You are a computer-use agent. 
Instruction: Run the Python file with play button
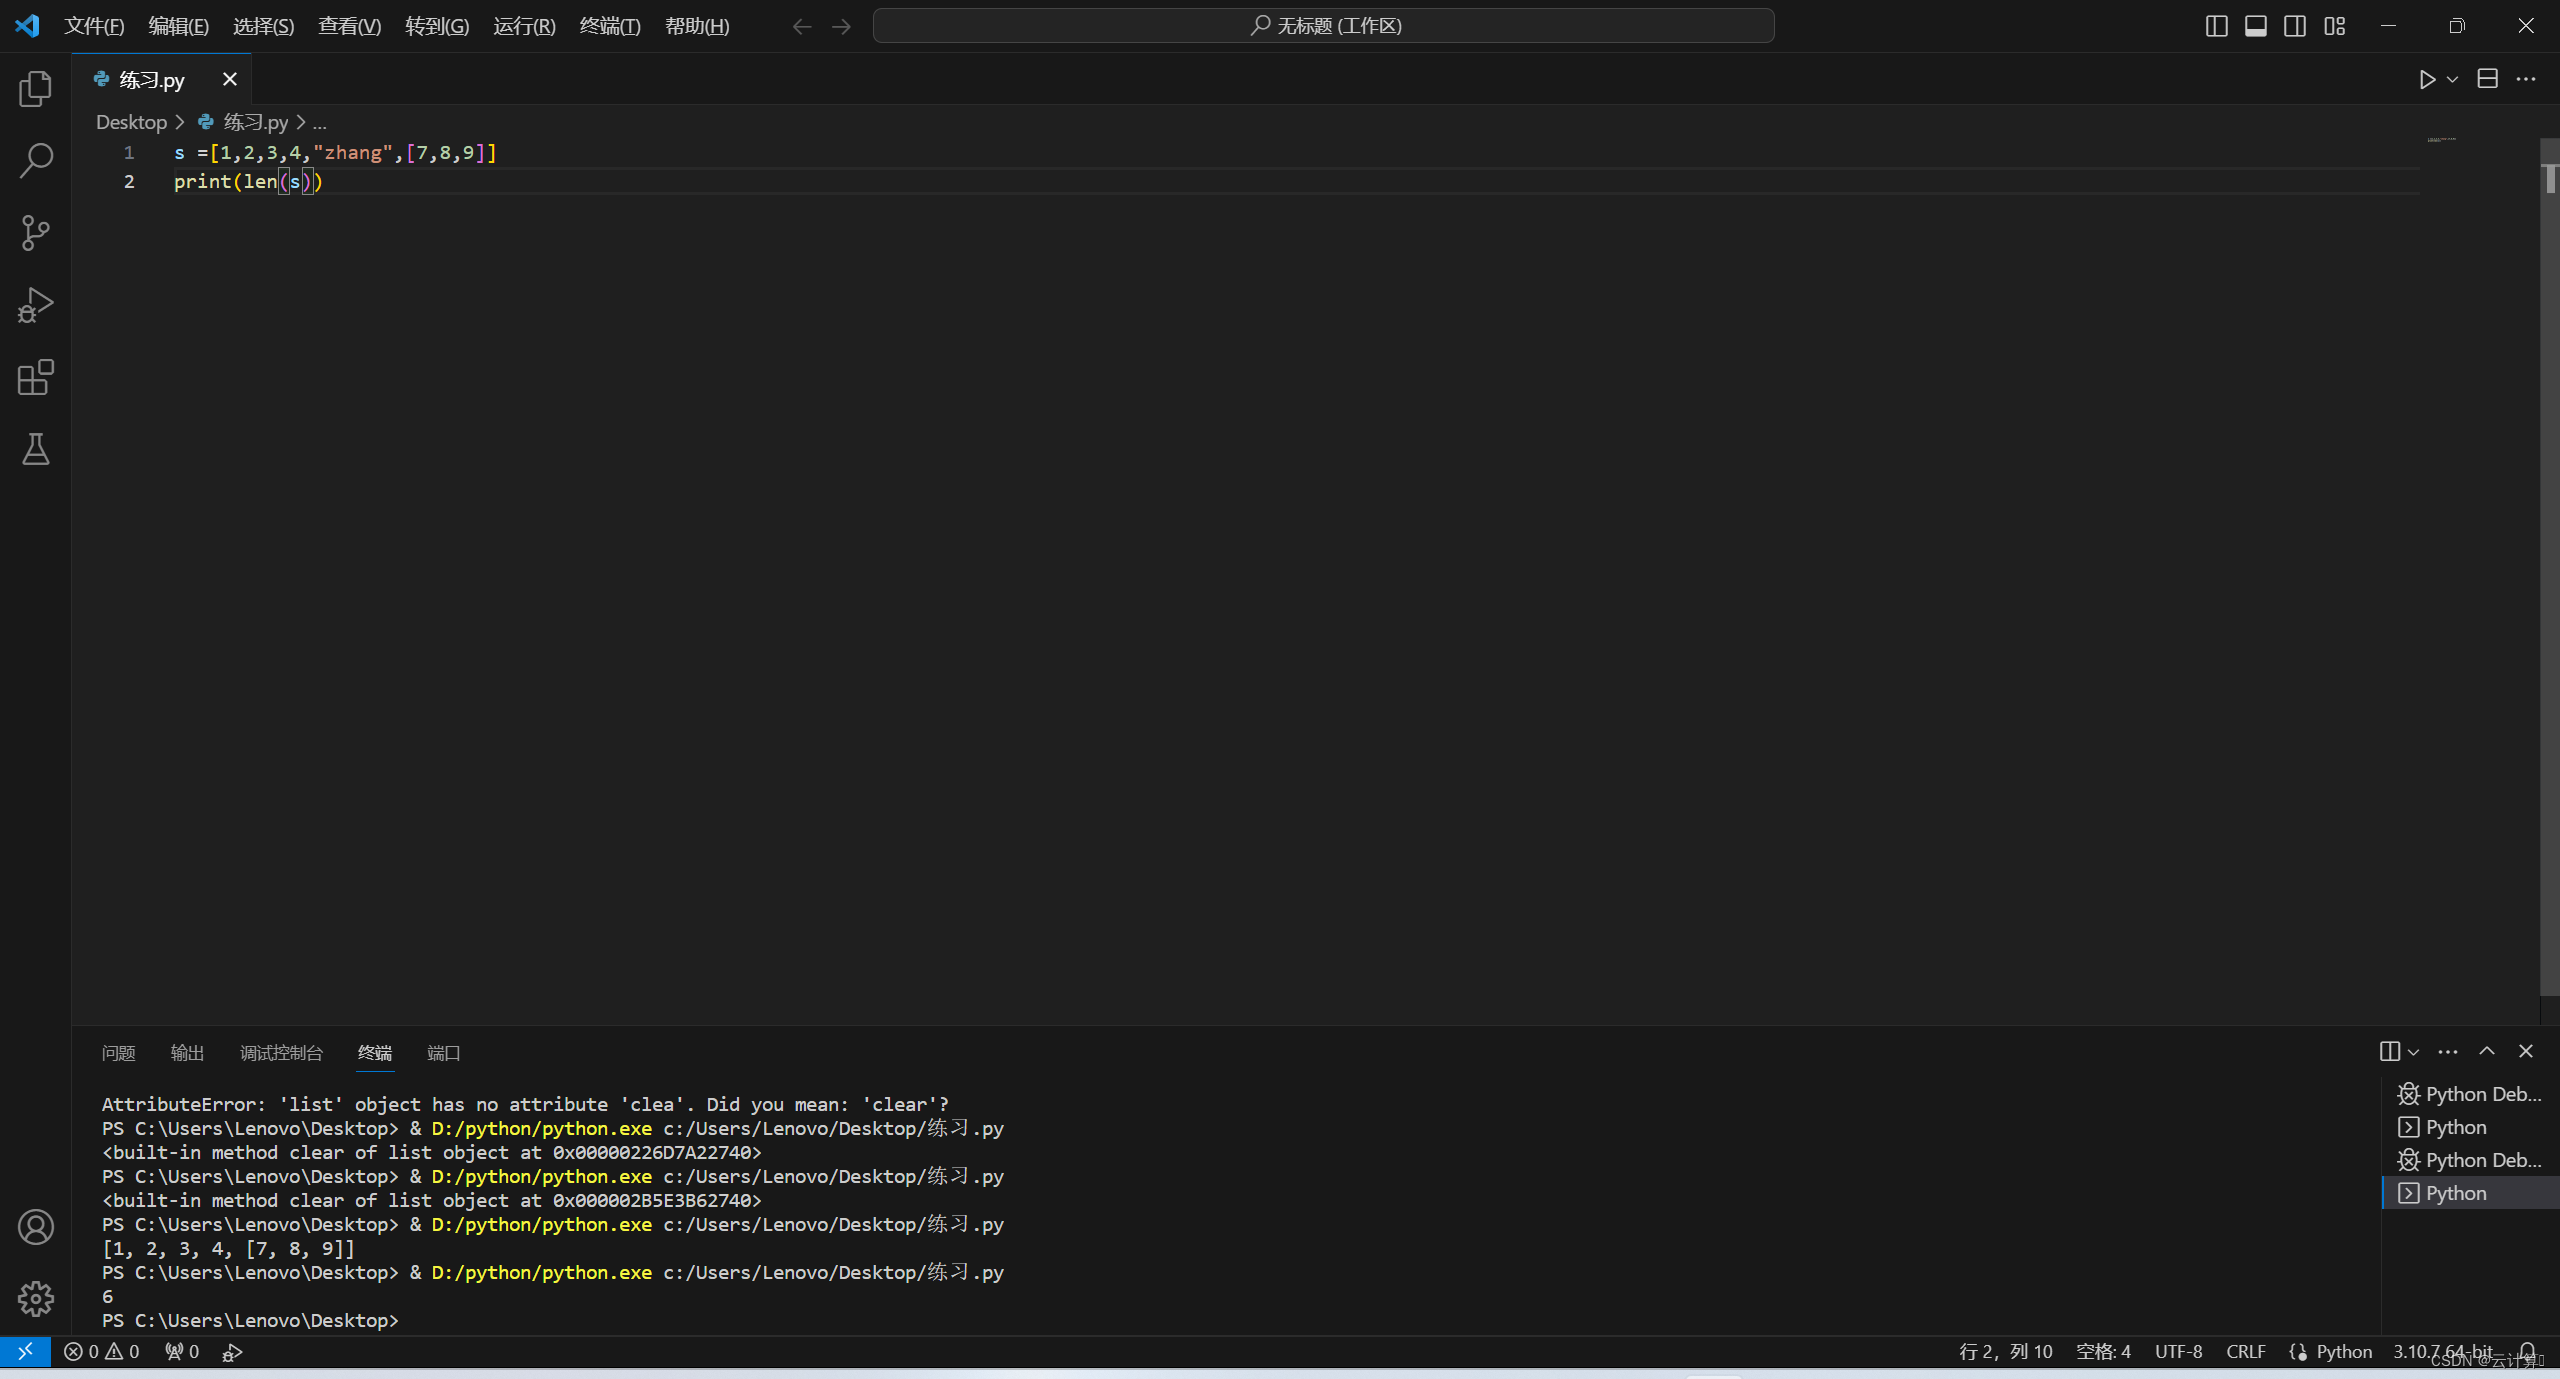2426,79
